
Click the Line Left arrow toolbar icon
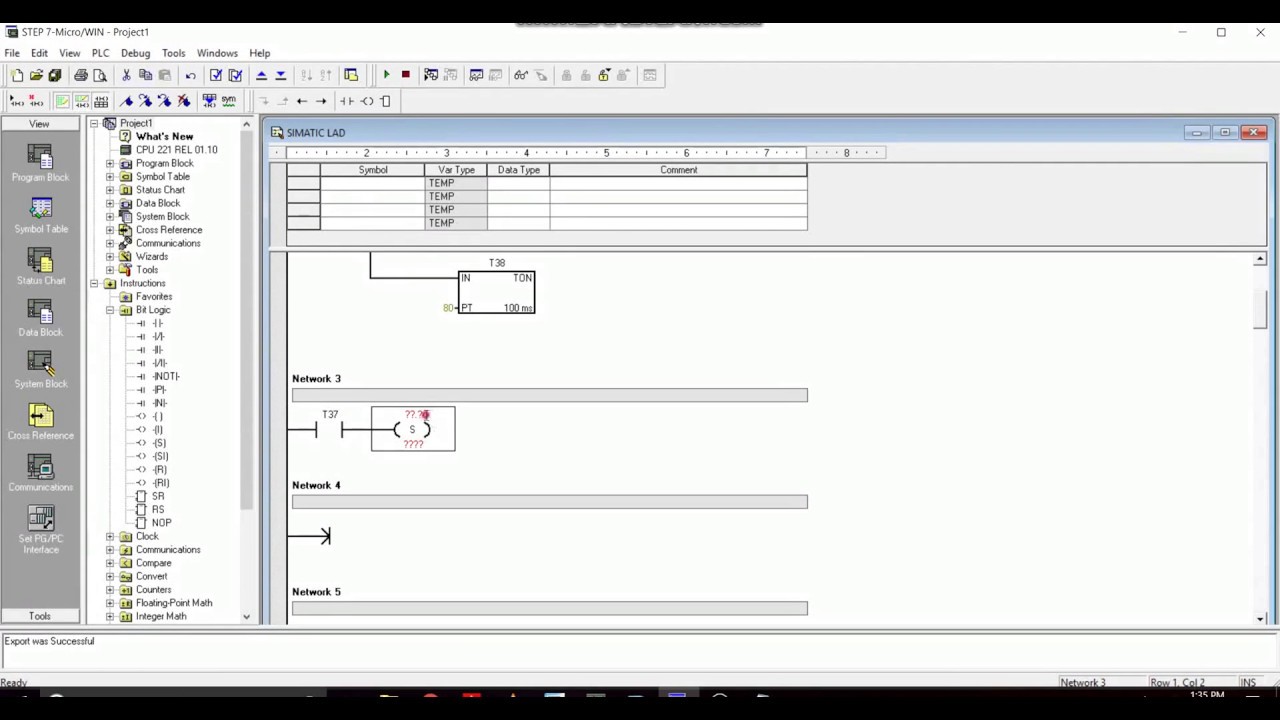pos(302,101)
